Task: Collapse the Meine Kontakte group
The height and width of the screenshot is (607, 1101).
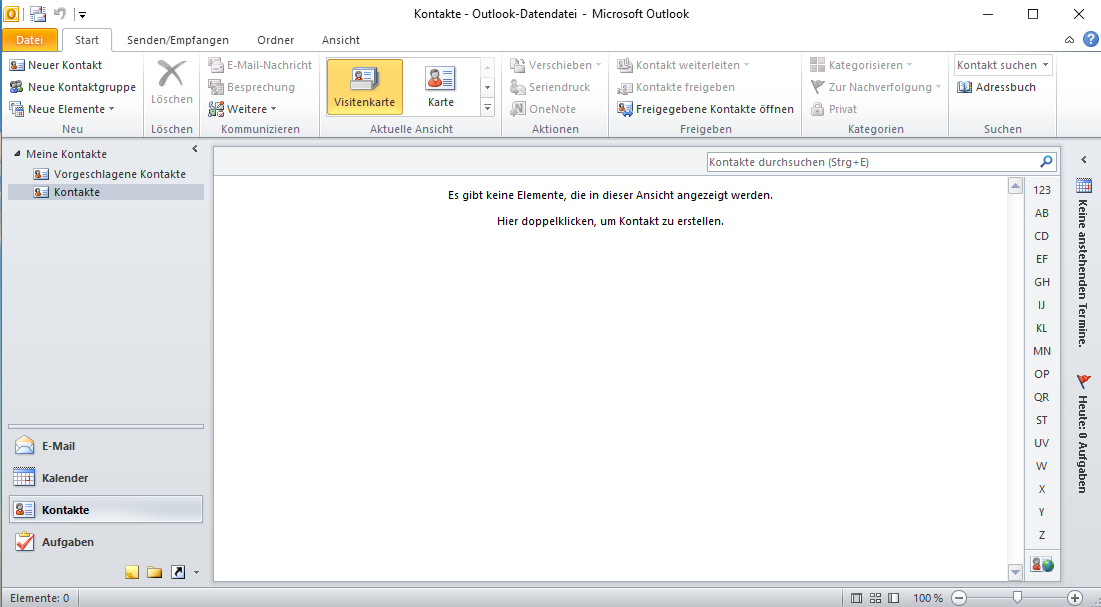Action: tap(17, 154)
